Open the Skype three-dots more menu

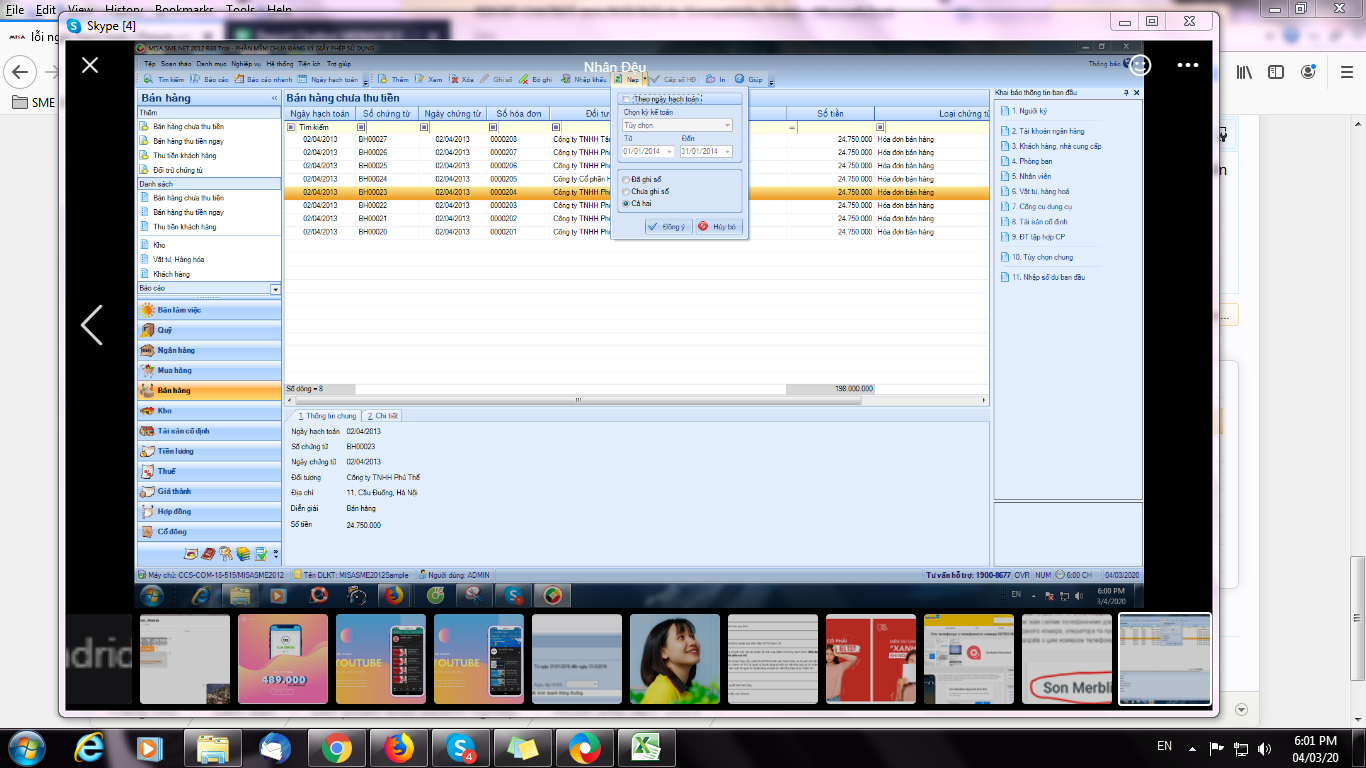point(1188,65)
